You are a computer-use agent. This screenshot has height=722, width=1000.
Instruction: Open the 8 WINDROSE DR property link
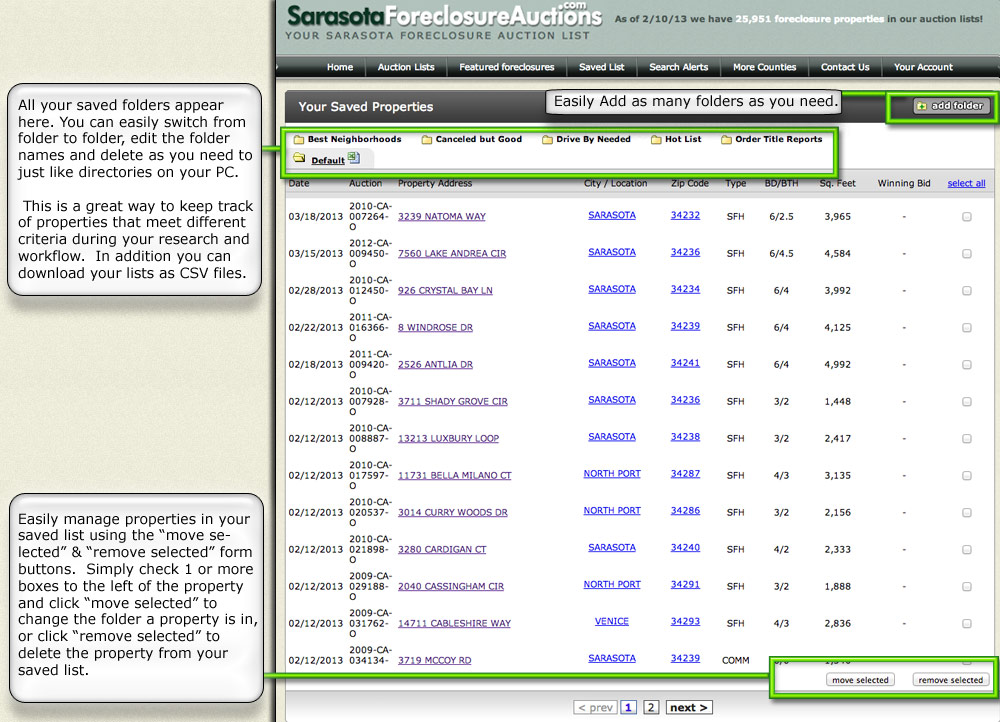click(x=435, y=328)
